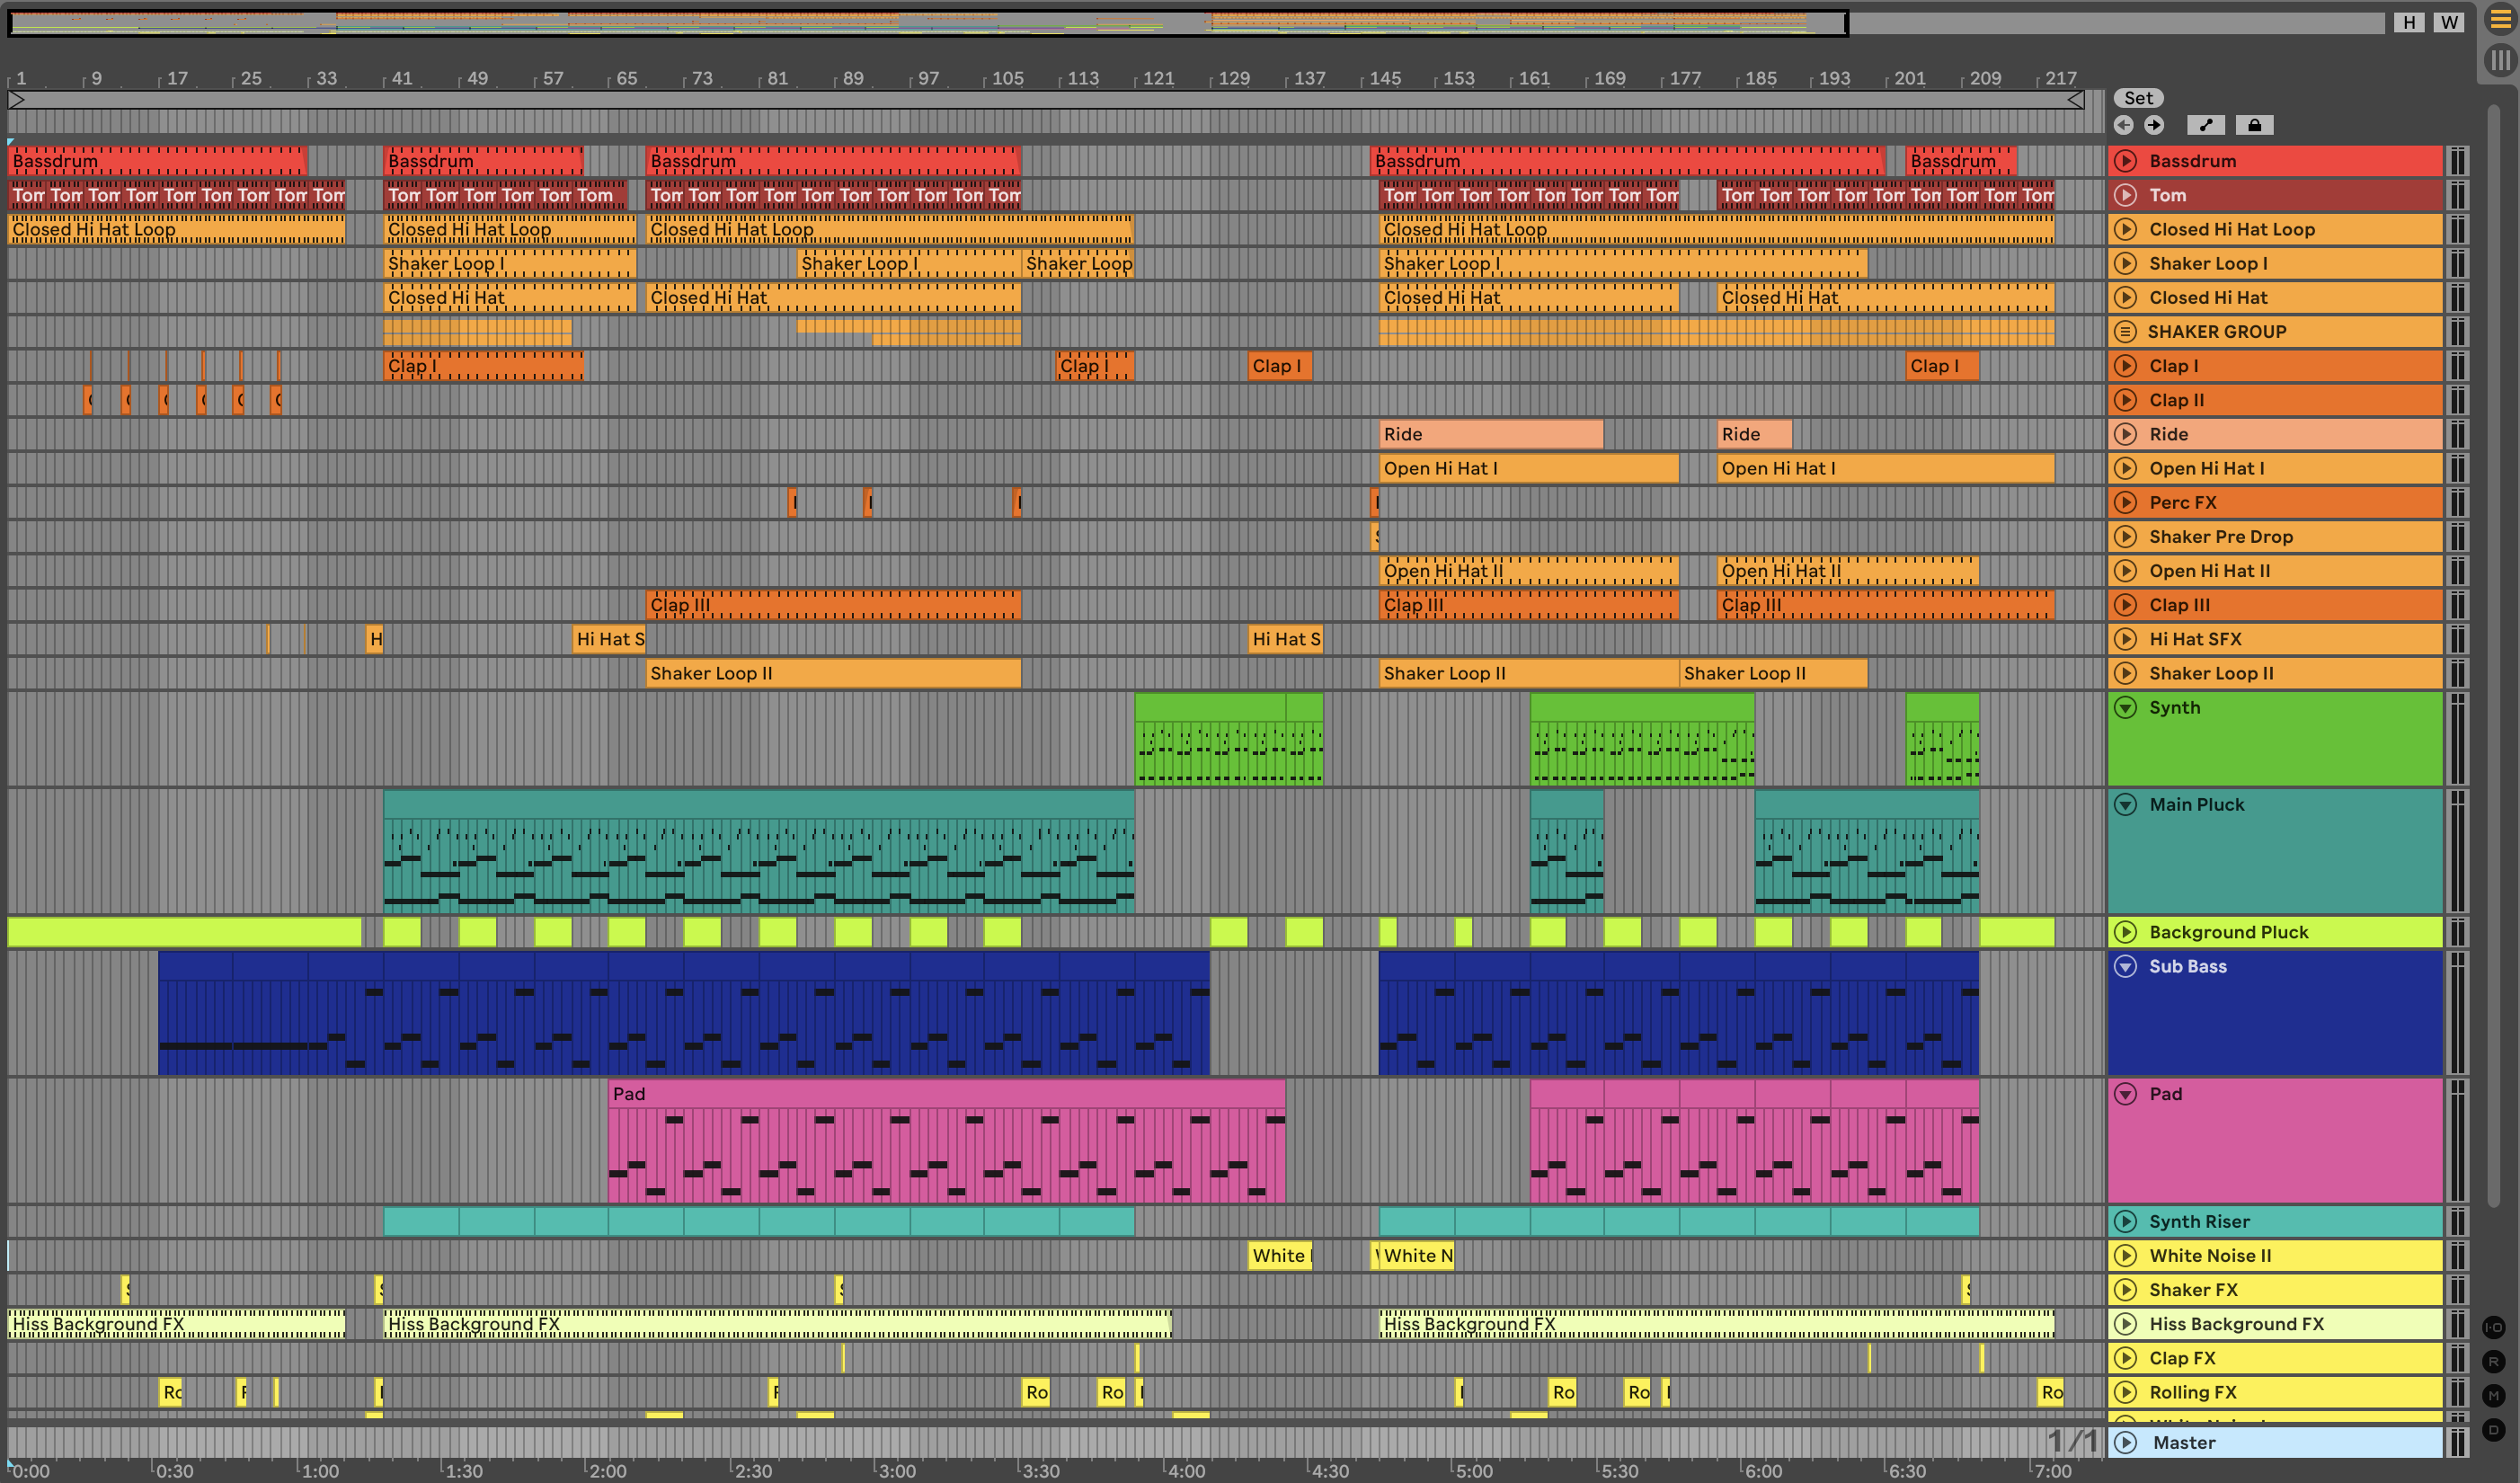2520x1483 pixels.
Task: Click the automation mode button
Action: 2205,125
